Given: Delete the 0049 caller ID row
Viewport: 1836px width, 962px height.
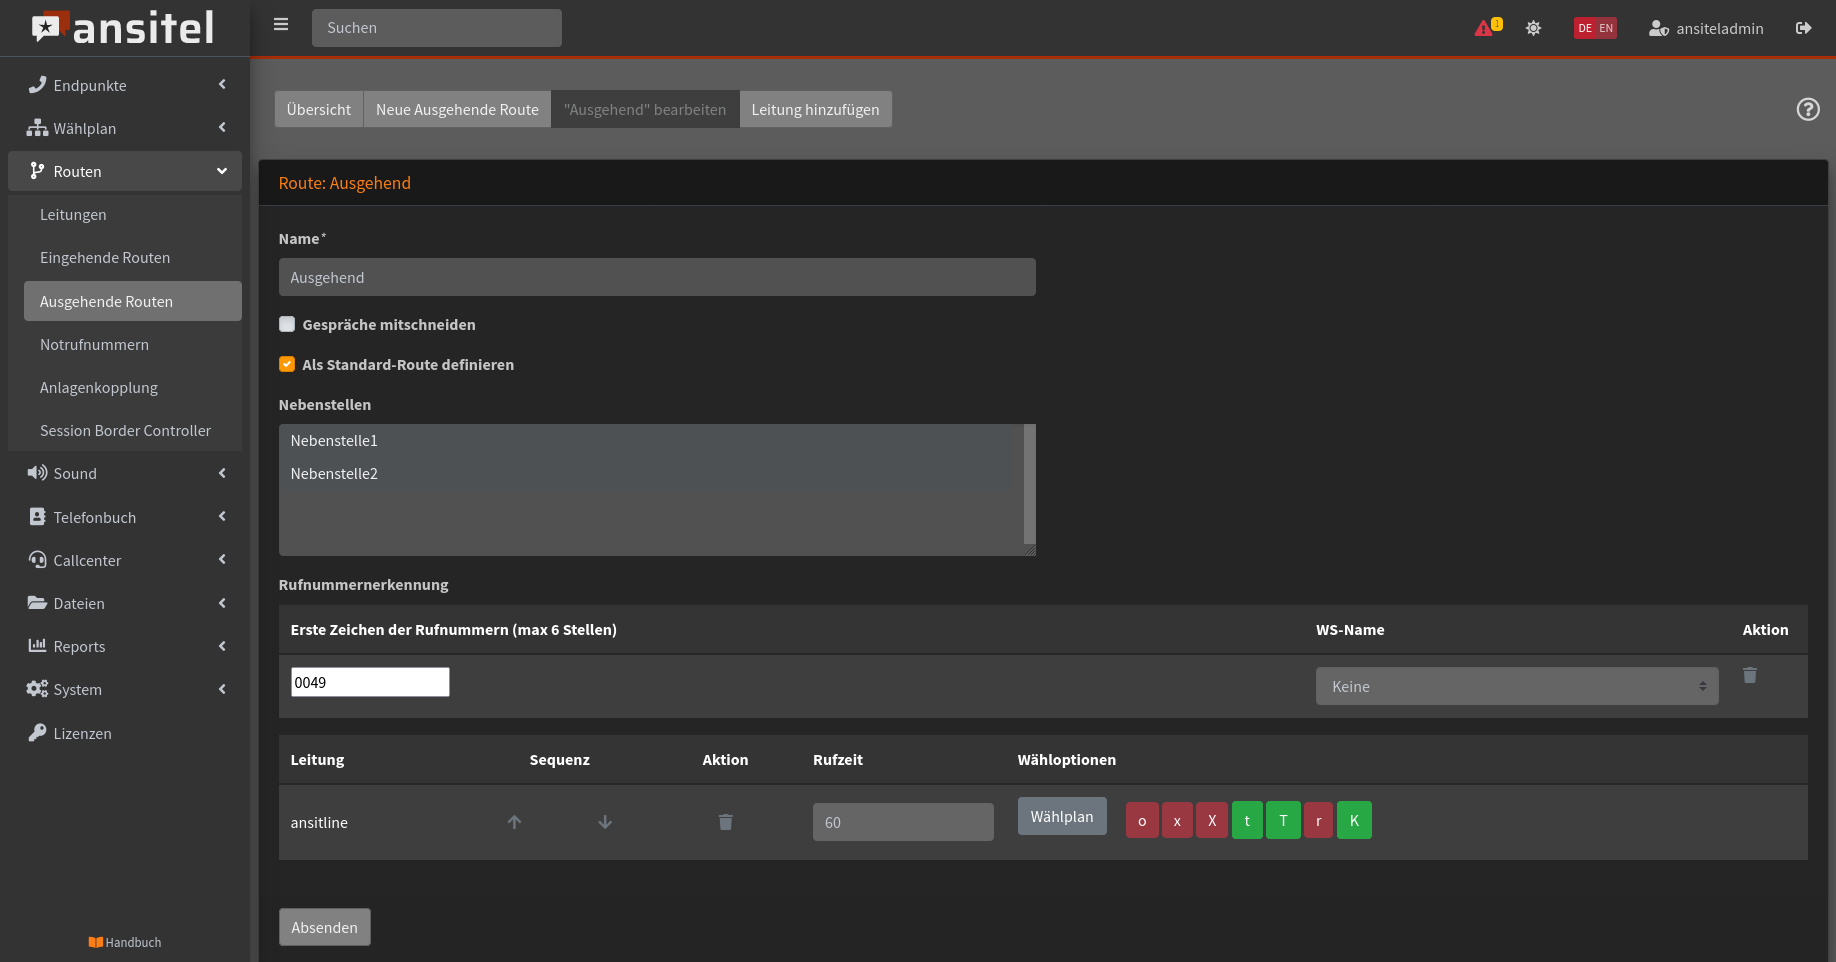Looking at the screenshot, I should tap(1749, 676).
